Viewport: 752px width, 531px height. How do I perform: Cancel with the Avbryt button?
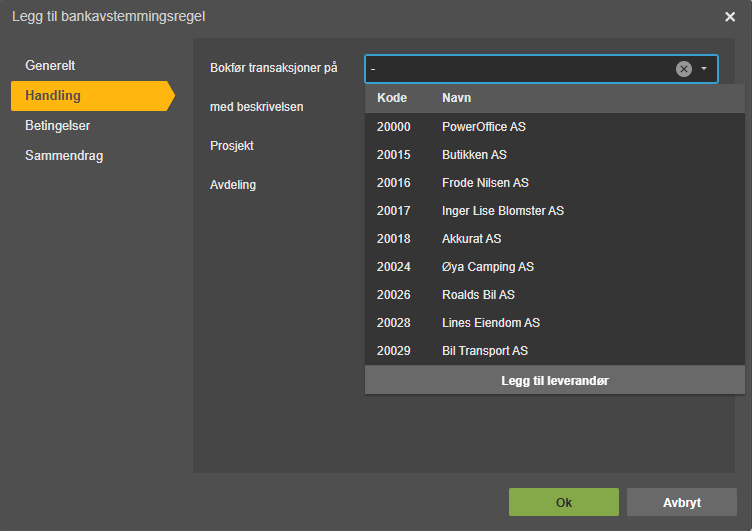[x=682, y=502]
